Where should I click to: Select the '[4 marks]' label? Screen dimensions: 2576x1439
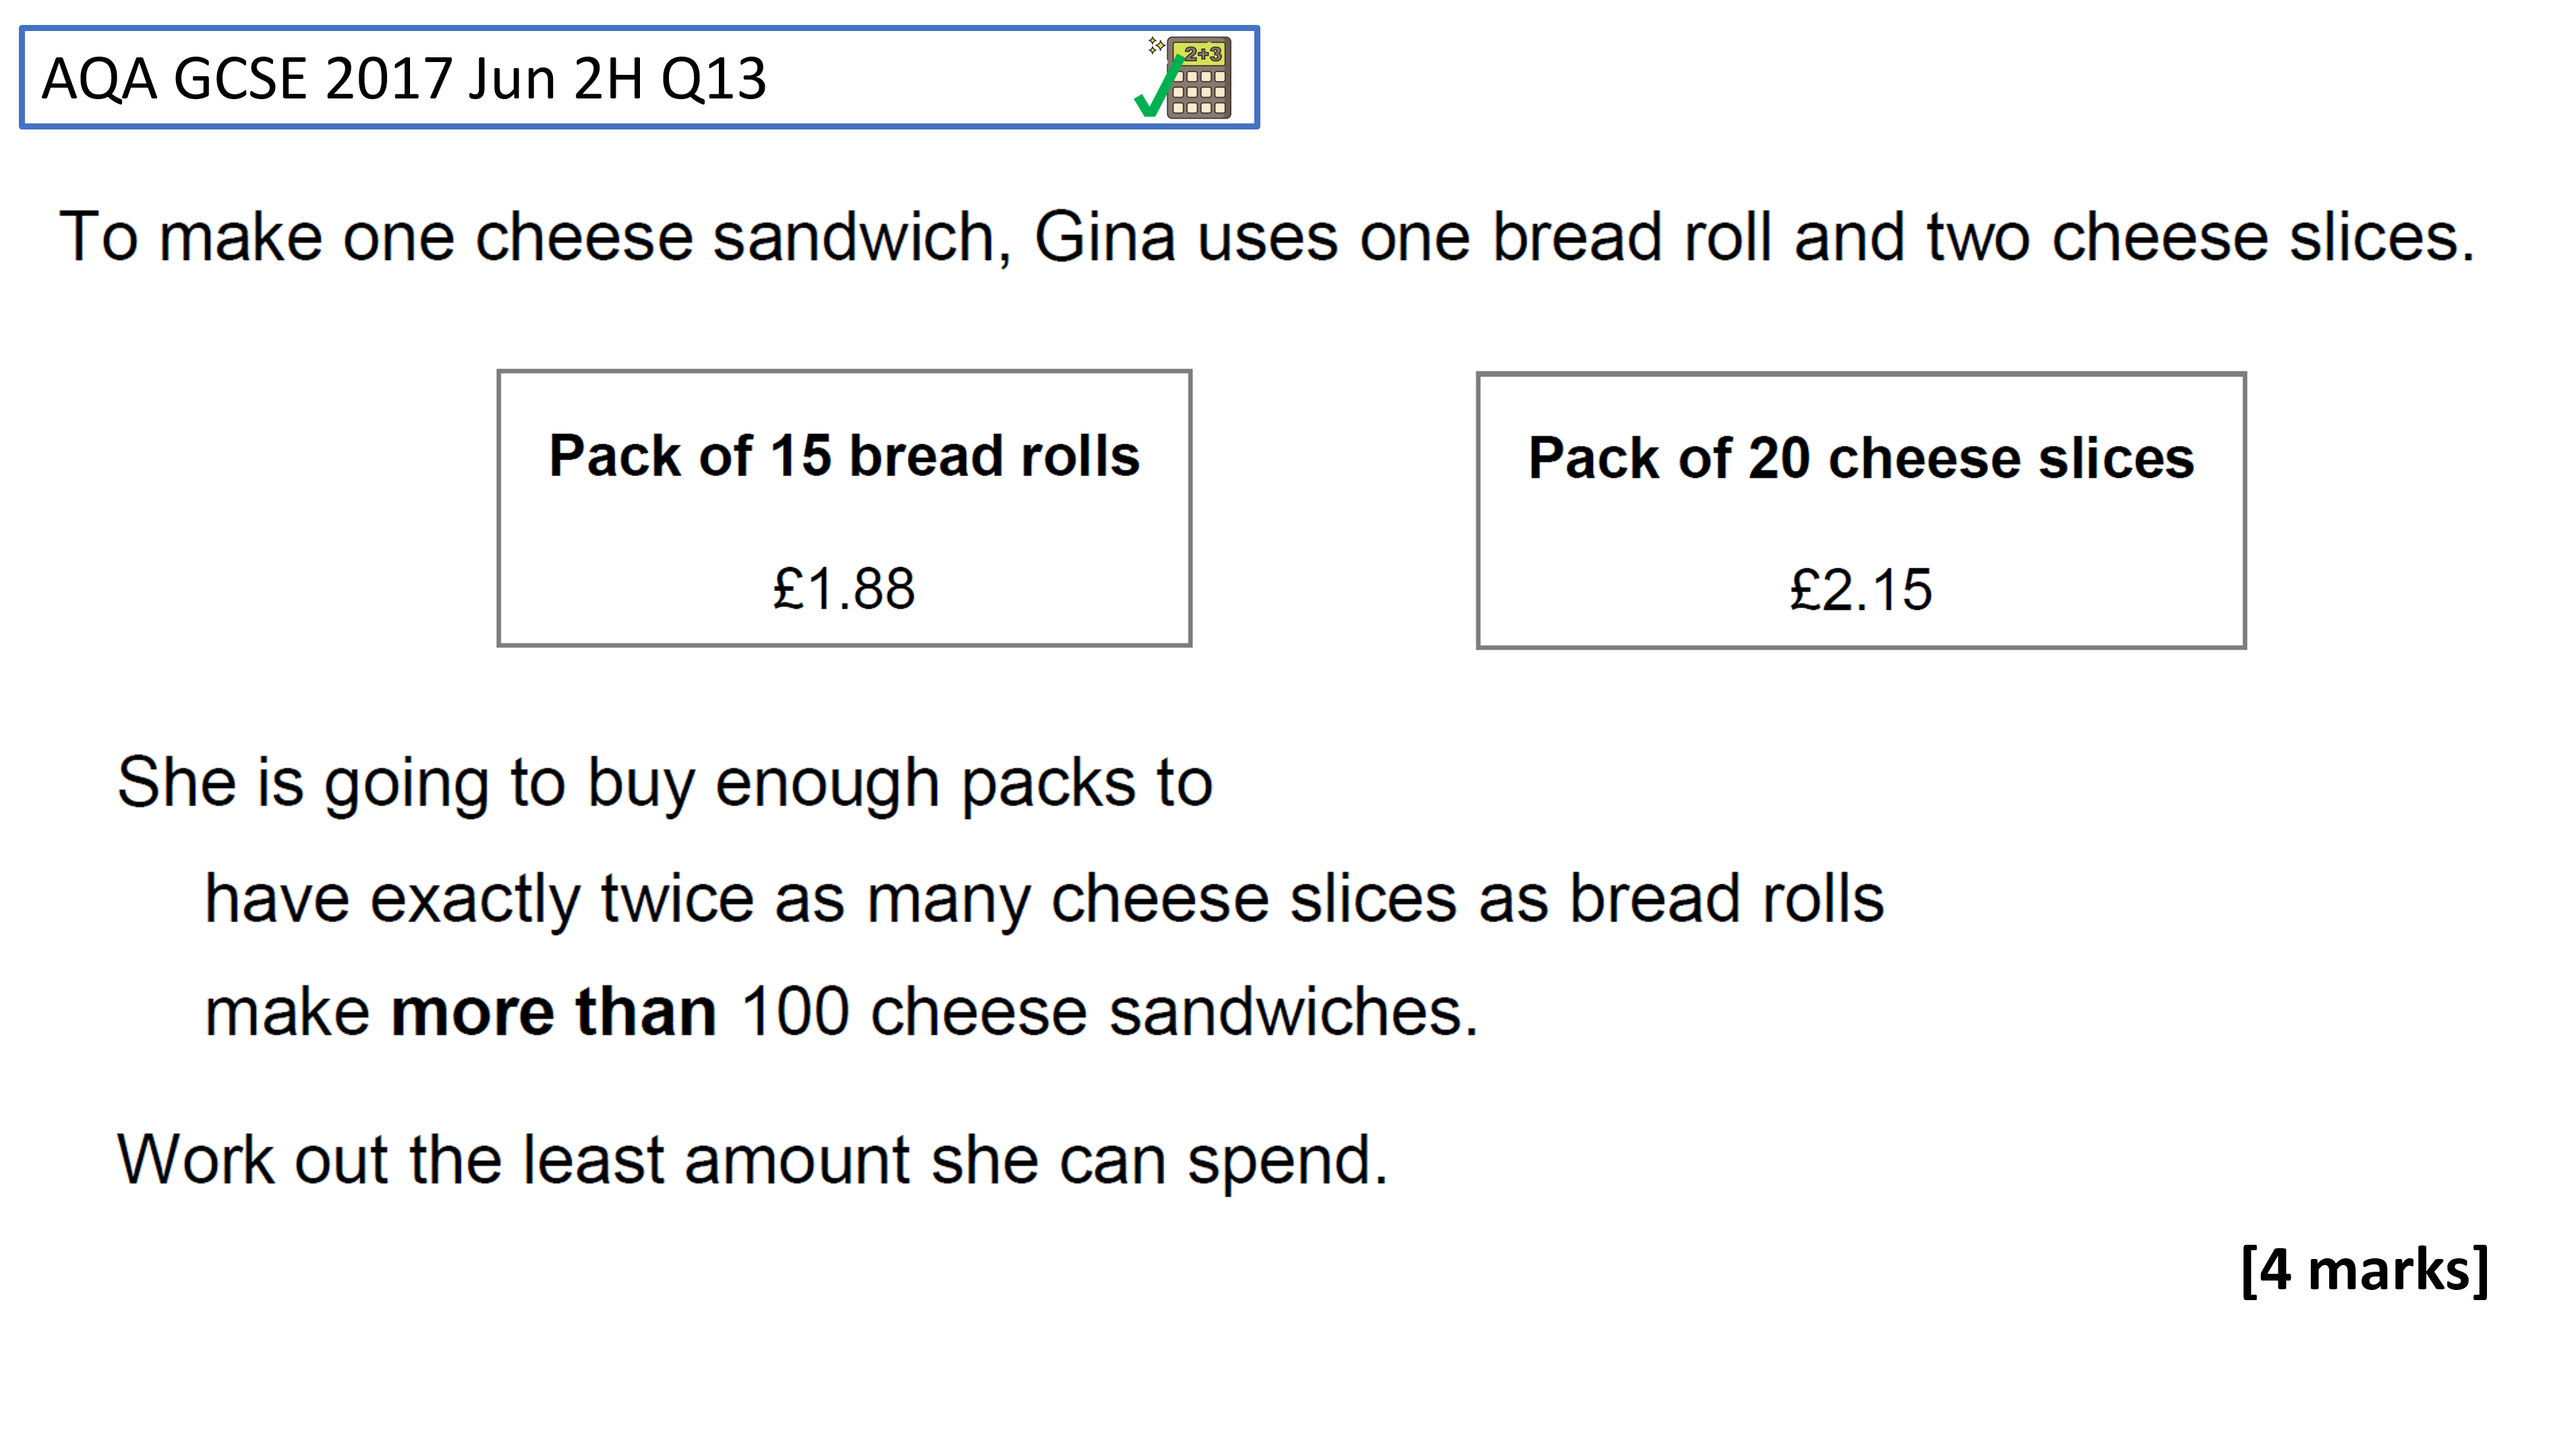2365,1270
